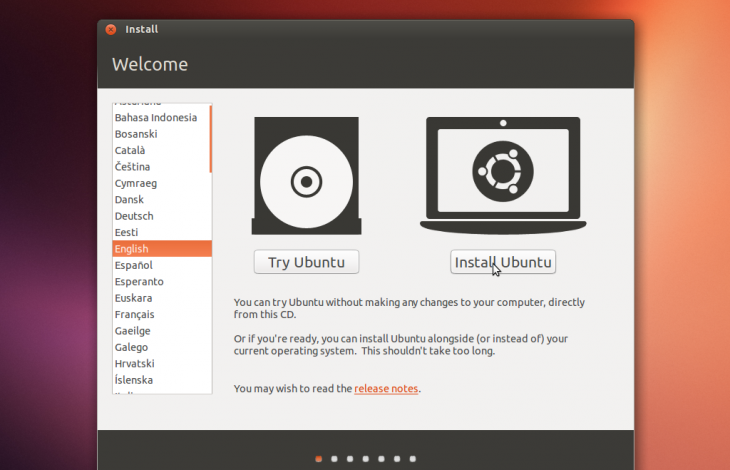Click the first orange progress dot
The image size is (730, 470).
coord(318,459)
